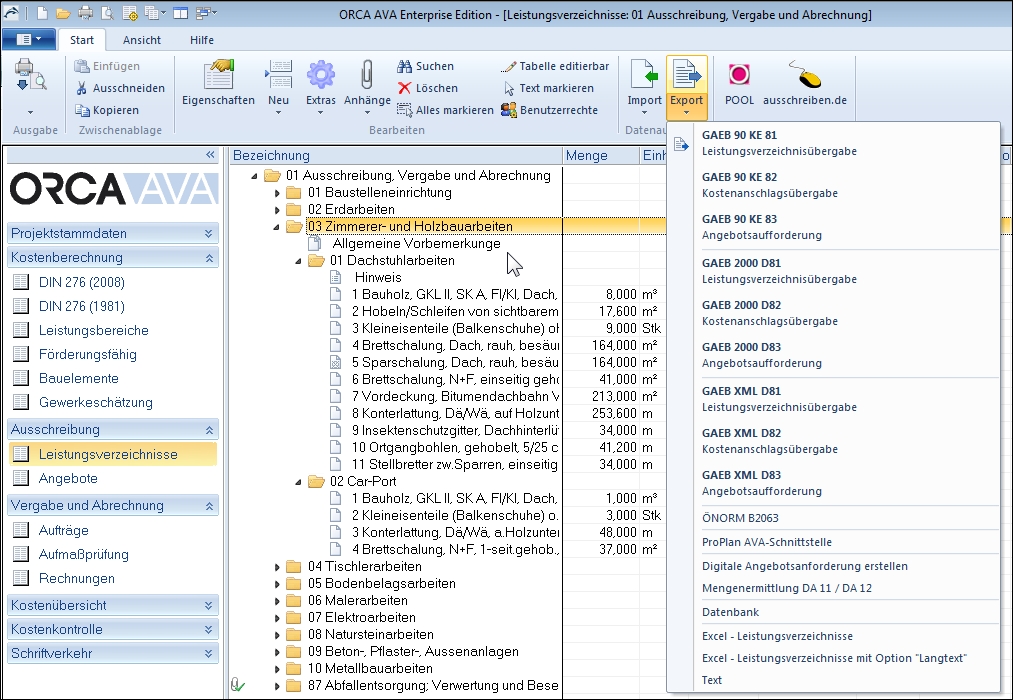The height and width of the screenshot is (700, 1013).
Task: Expand the Projektstammdaten sidebar section
Action: [x=209, y=234]
